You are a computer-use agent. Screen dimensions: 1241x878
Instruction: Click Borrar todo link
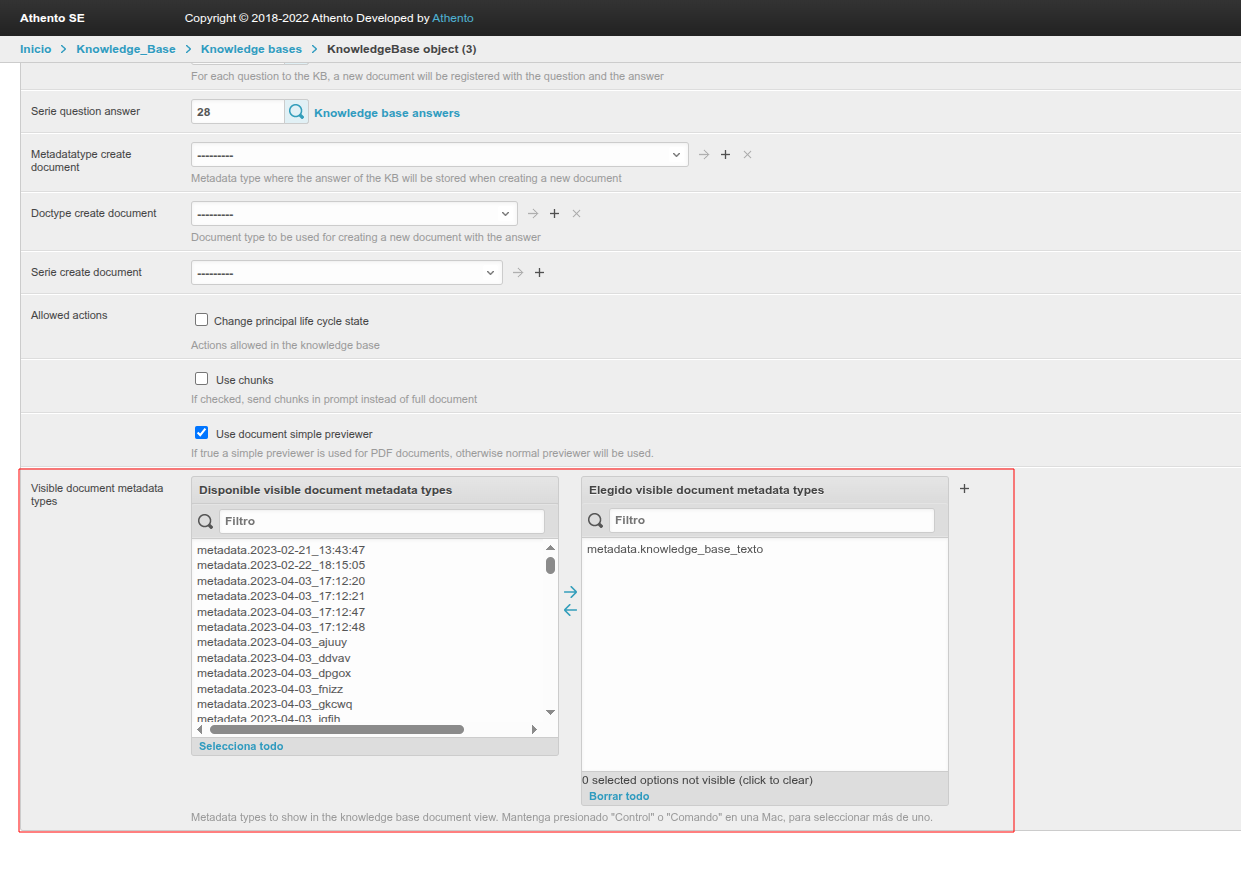pyautogui.click(x=619, y=796)
